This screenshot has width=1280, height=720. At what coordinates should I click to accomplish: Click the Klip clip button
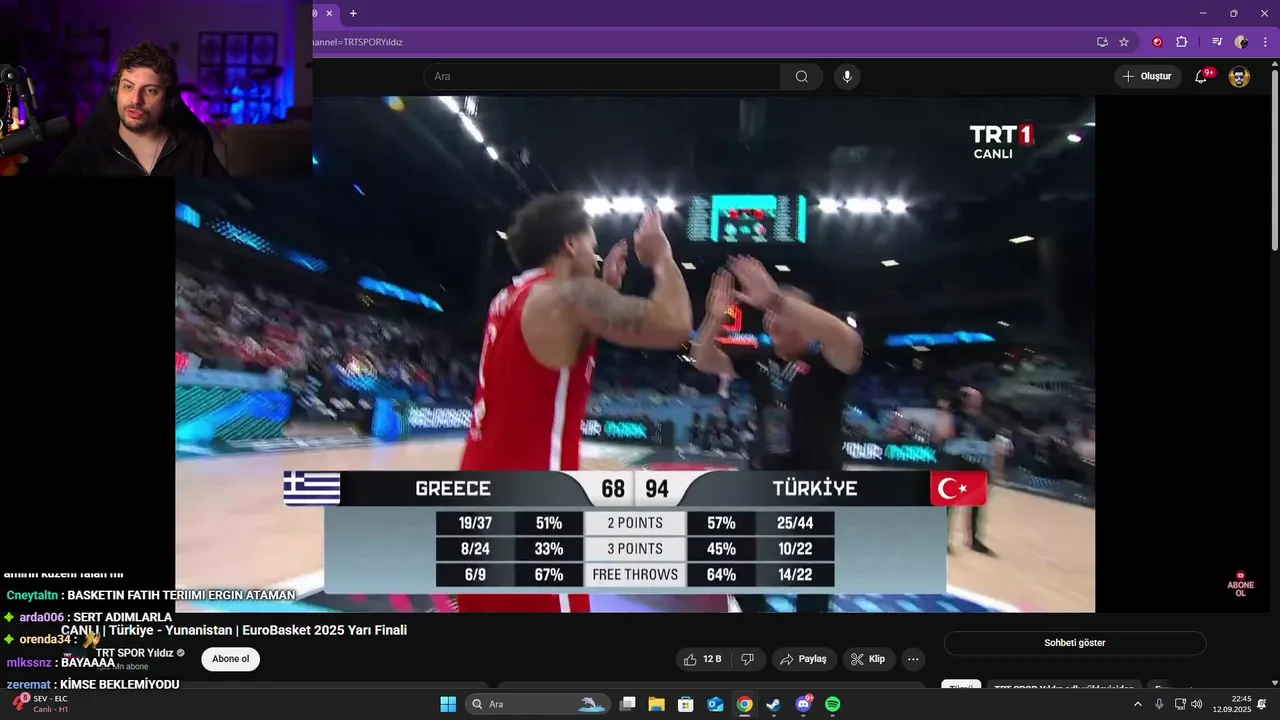pos(868,659)
